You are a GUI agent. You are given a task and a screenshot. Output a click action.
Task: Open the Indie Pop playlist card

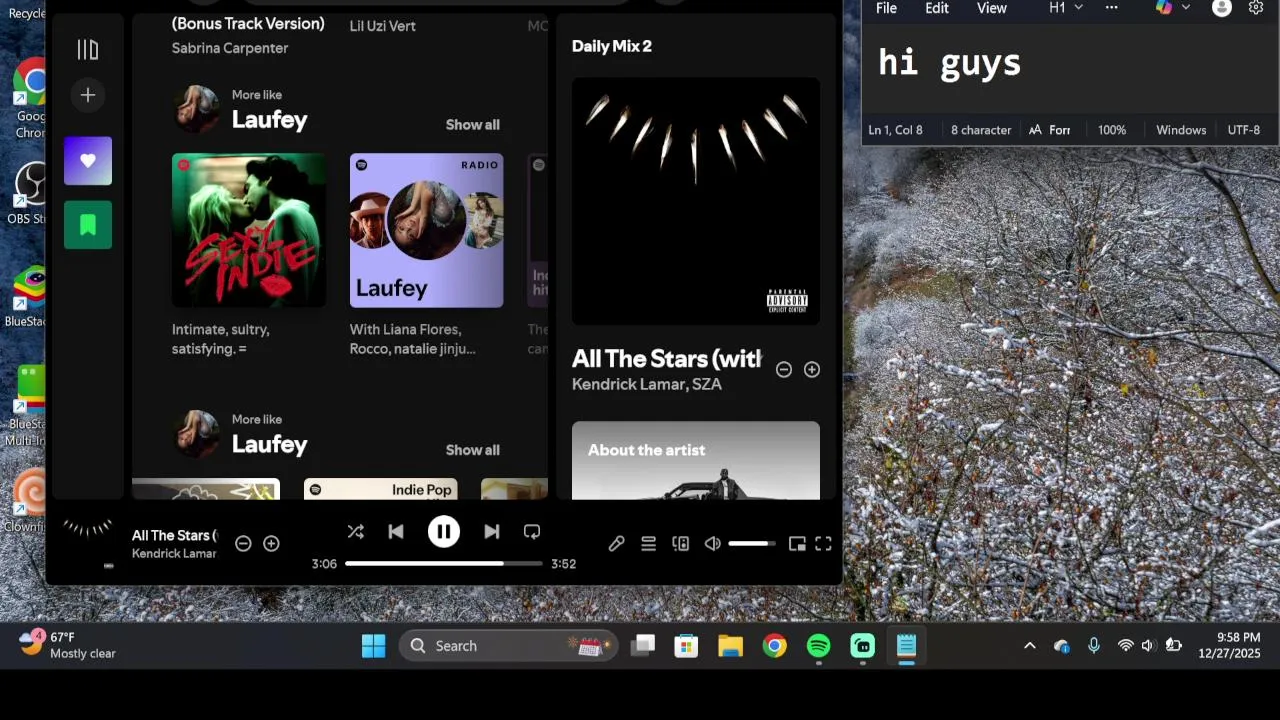381,489
